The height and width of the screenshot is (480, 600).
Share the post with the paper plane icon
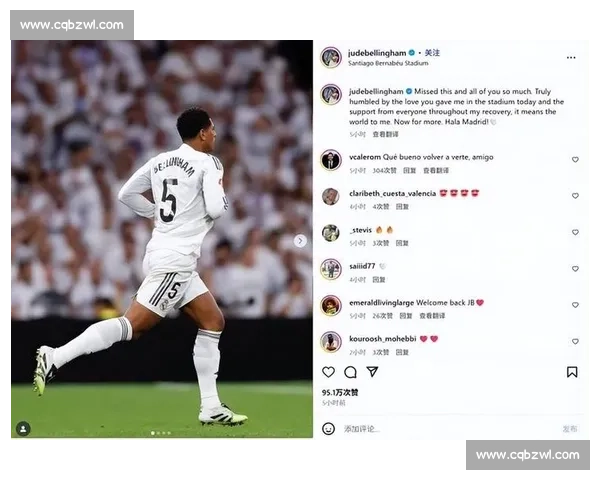(372, 371)
